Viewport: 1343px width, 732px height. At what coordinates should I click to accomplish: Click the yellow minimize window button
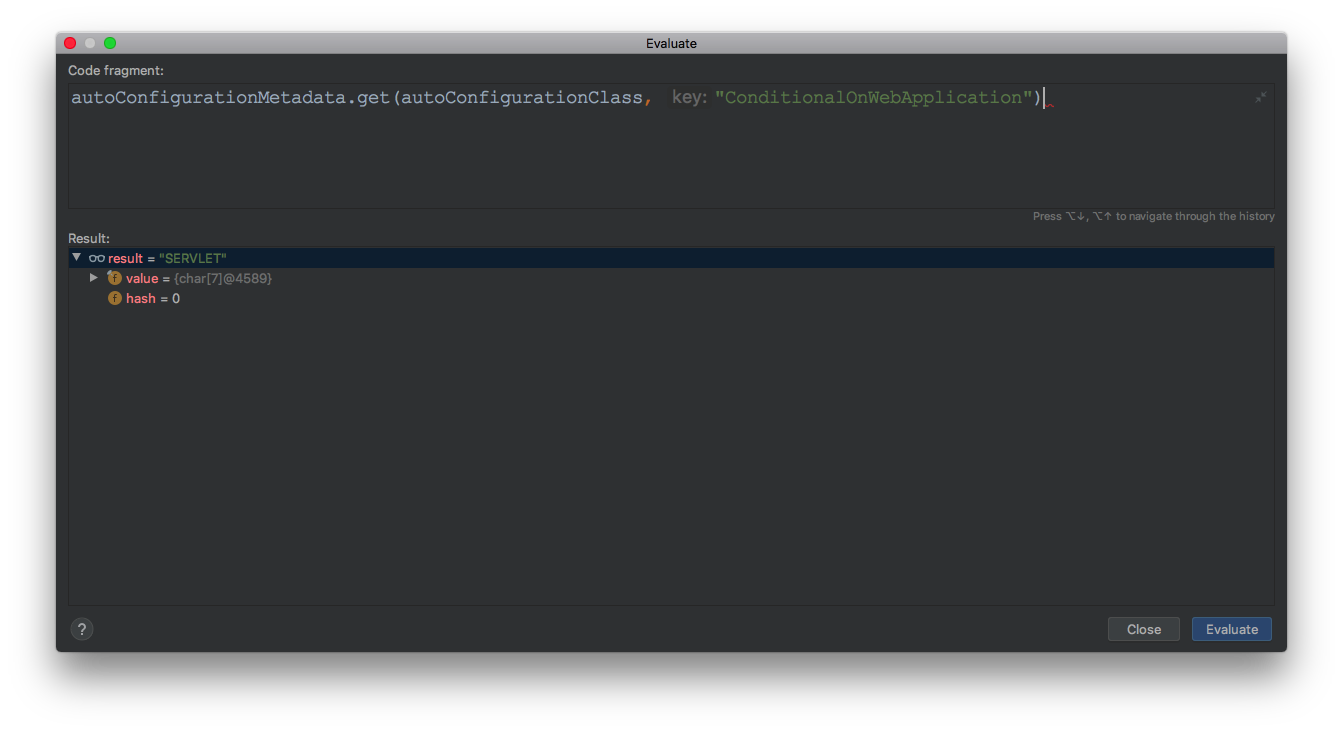coord(90,43)
